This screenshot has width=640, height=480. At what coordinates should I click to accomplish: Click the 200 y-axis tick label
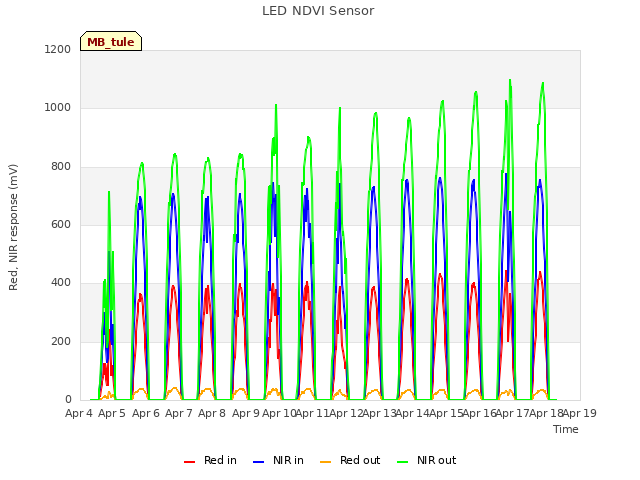click(61, 342)
